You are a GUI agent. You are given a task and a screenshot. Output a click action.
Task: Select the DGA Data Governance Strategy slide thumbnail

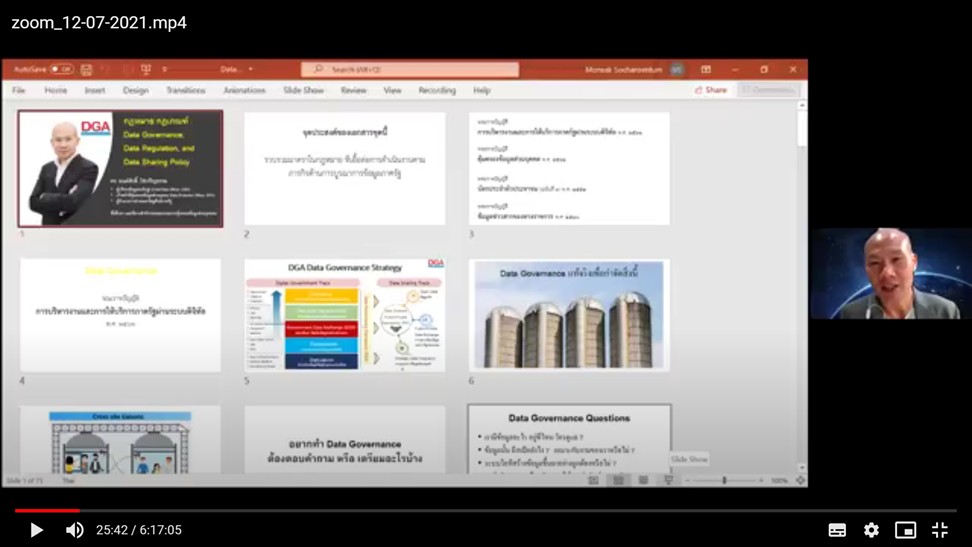click(x=345, y=315)
